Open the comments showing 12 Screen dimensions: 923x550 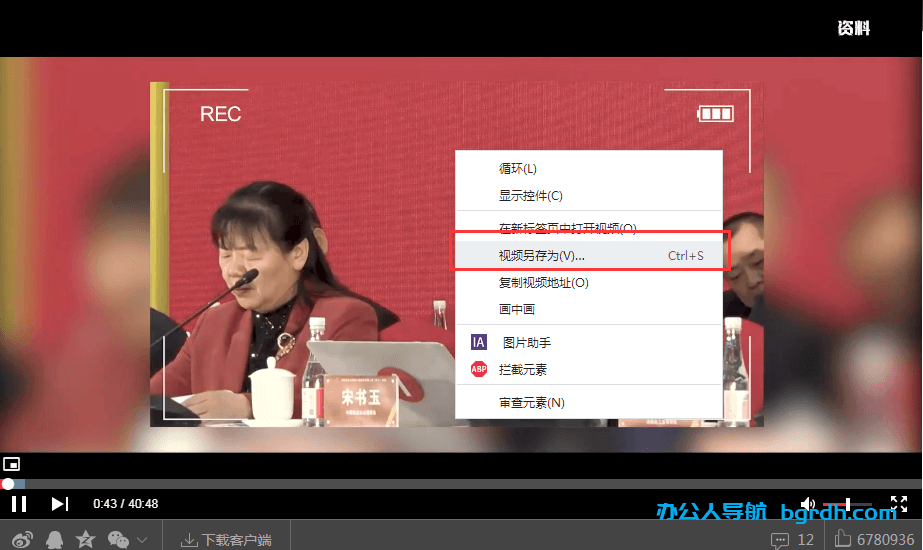pyautogui.click(x=792, y=540)
